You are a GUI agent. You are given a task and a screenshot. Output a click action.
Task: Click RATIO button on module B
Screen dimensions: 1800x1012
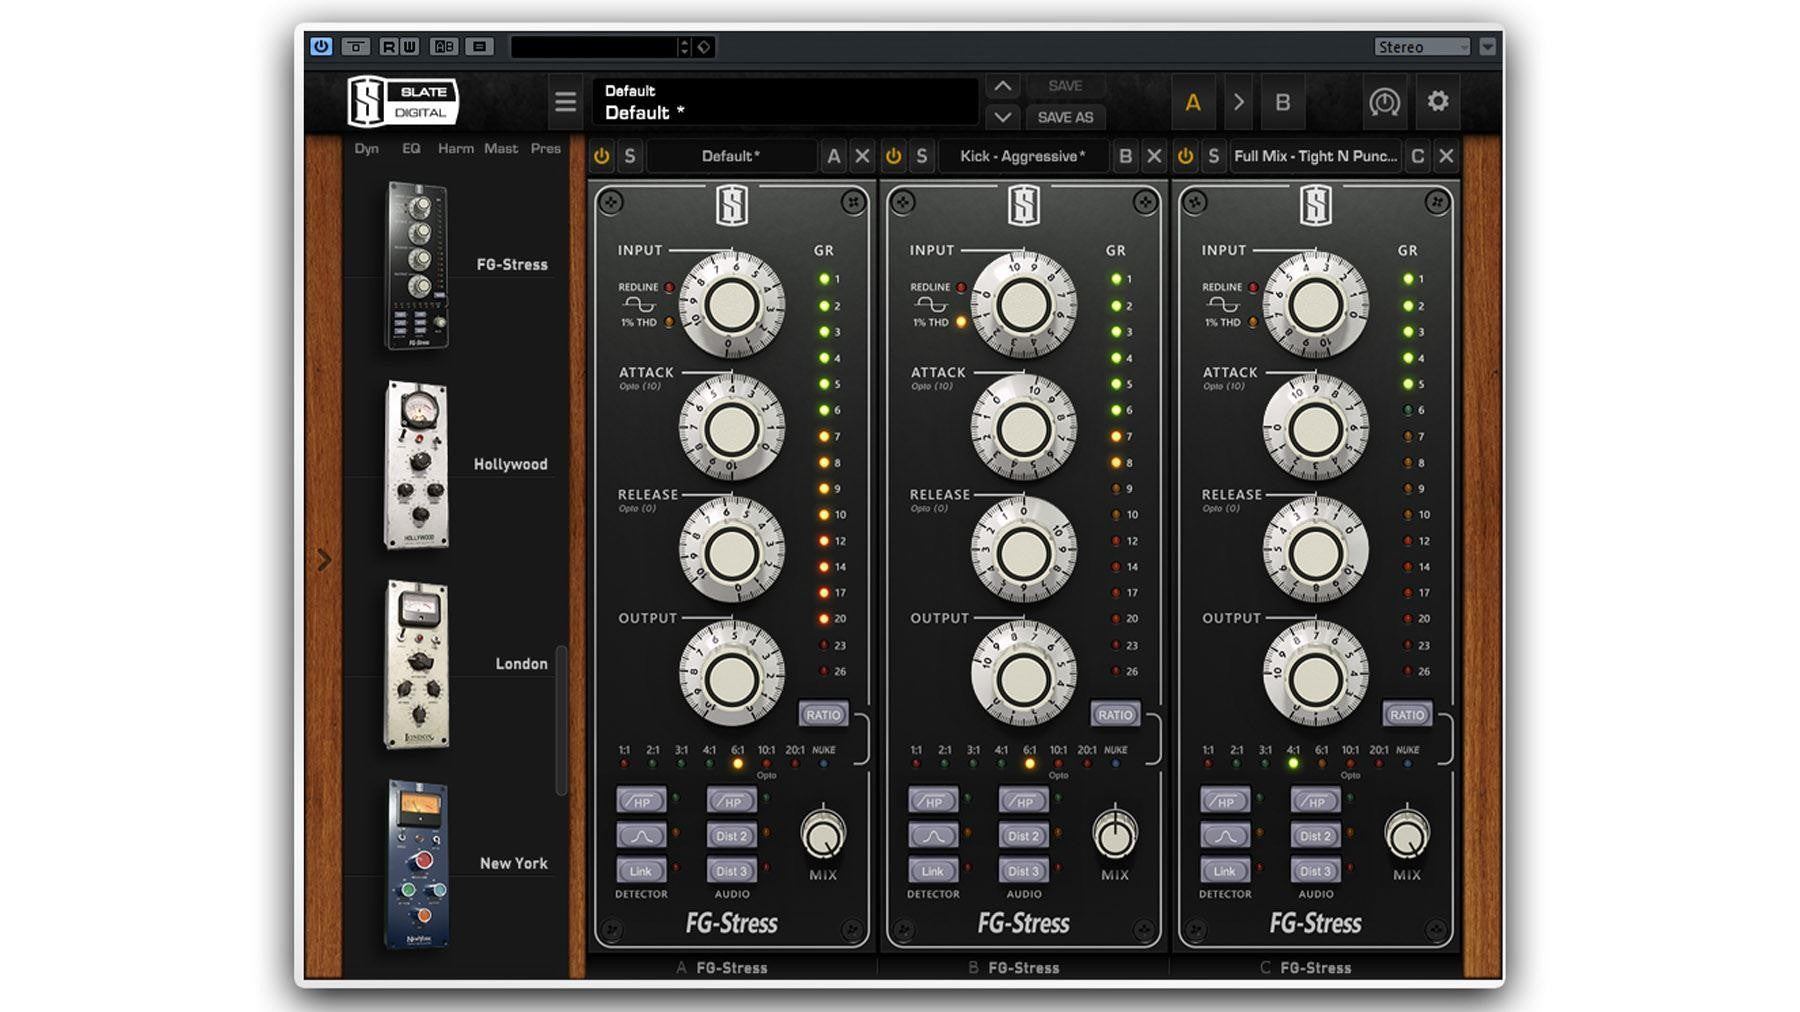pyautogui.click(x=1115, y=714)
